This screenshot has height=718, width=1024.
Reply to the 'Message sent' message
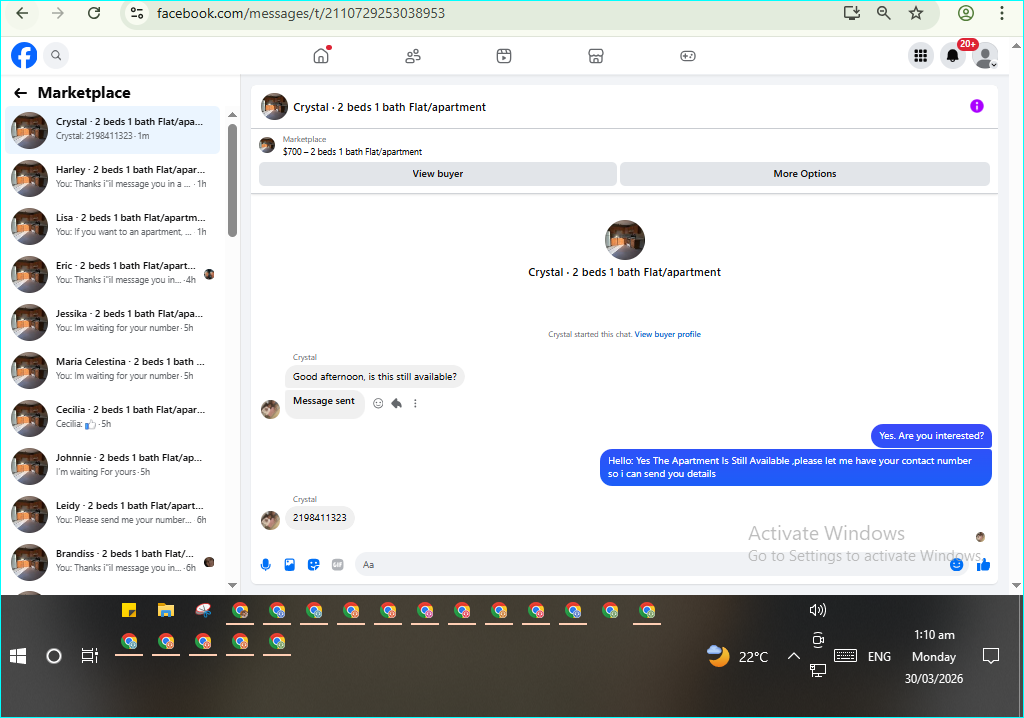pos(396,403)
